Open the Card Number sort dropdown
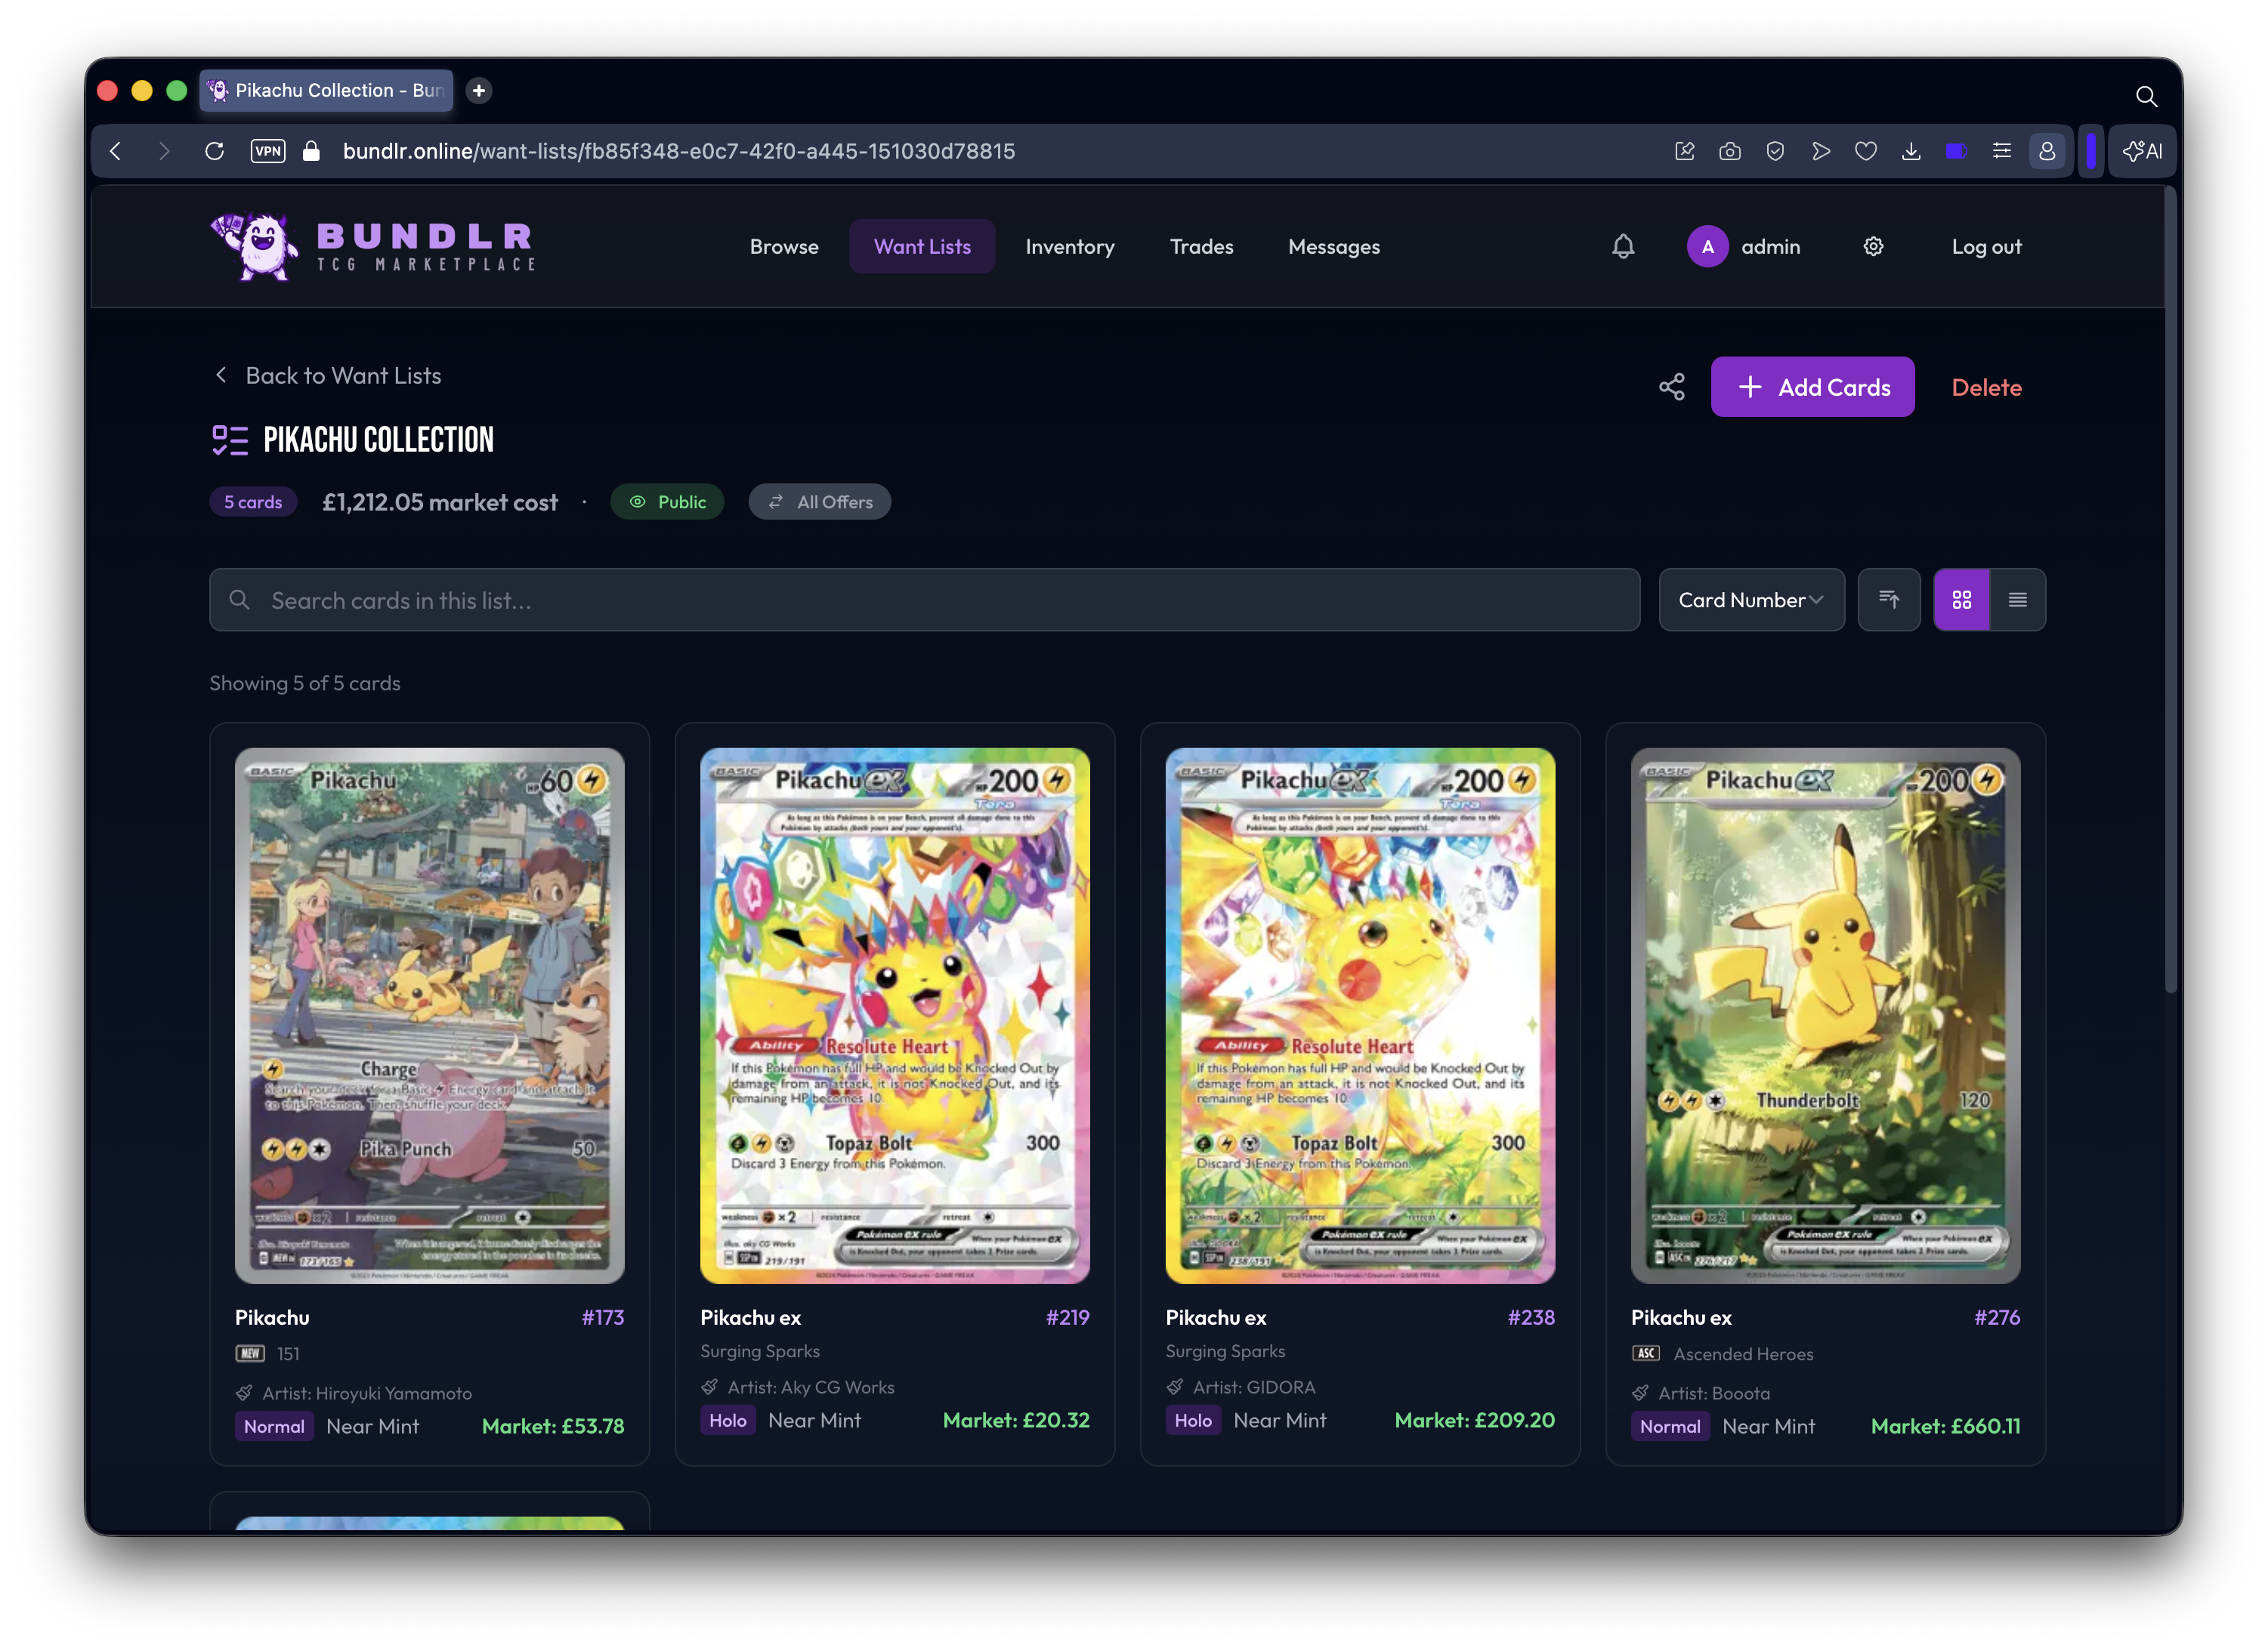 pos(1751,600)
